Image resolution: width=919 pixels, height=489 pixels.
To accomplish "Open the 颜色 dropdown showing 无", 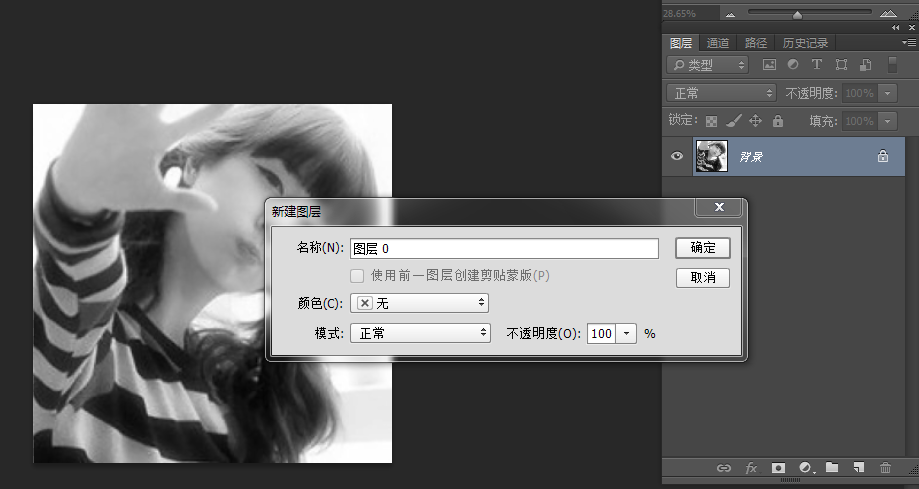I will 420,303.
